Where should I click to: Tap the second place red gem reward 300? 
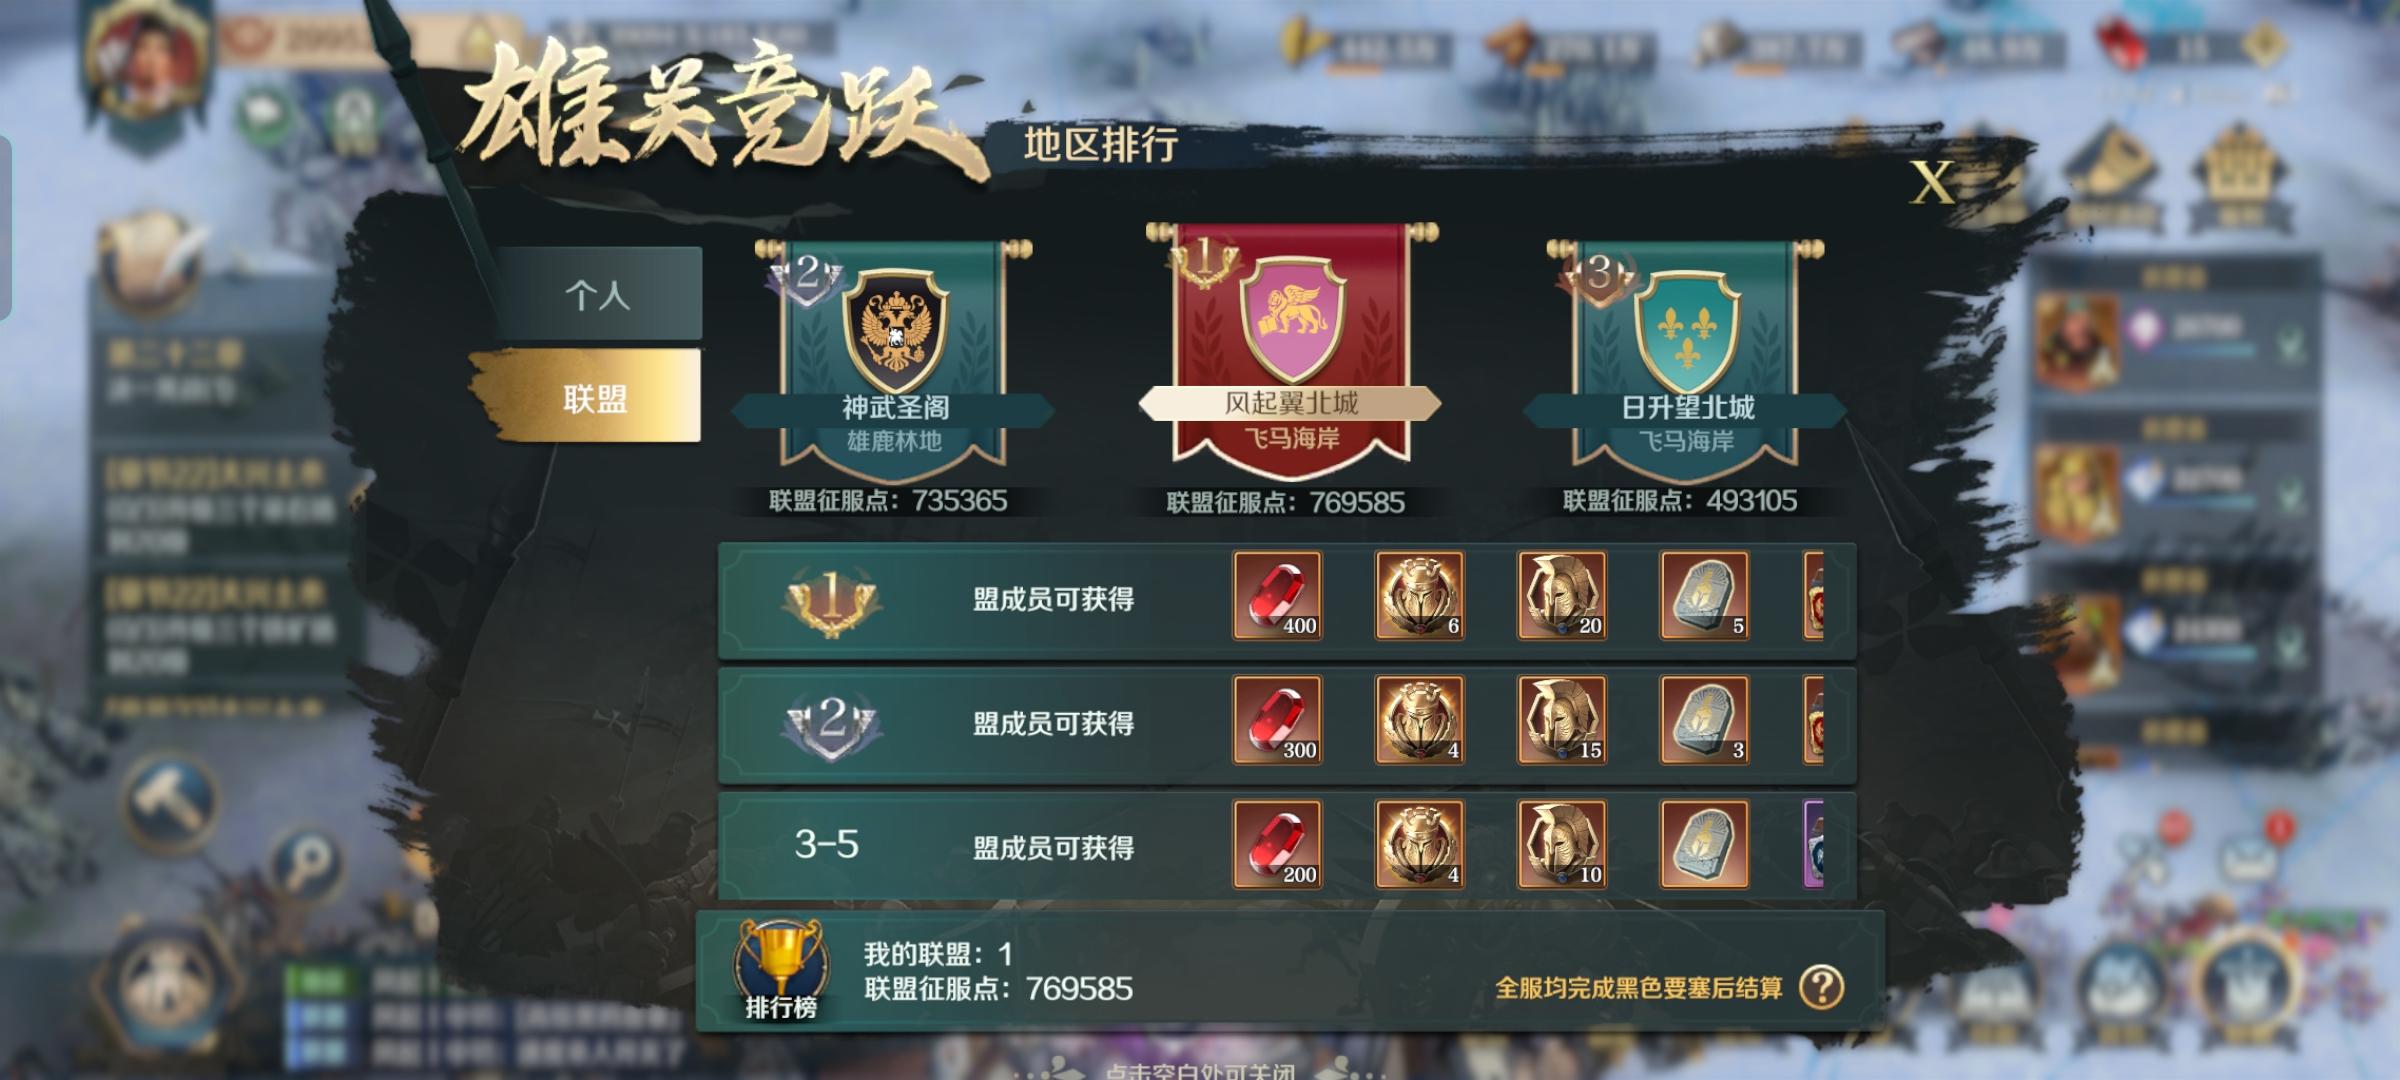1277,720
